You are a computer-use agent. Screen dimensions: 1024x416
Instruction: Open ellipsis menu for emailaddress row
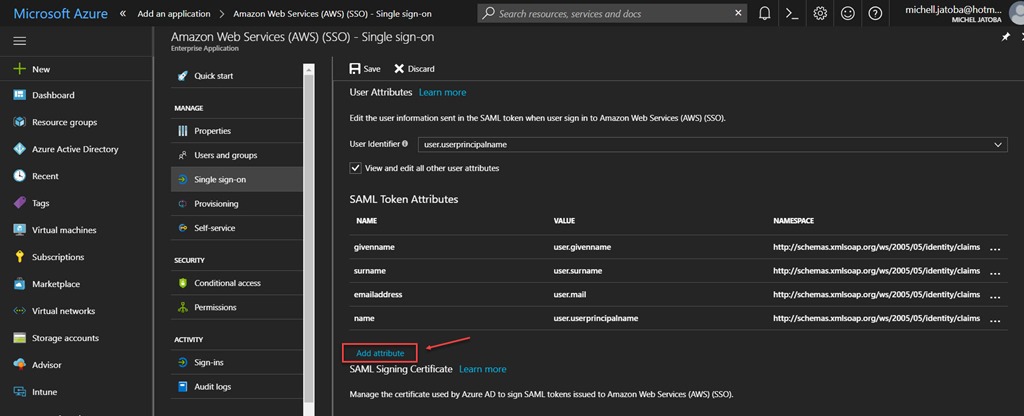pyautogui.click(x=995, y=296)
